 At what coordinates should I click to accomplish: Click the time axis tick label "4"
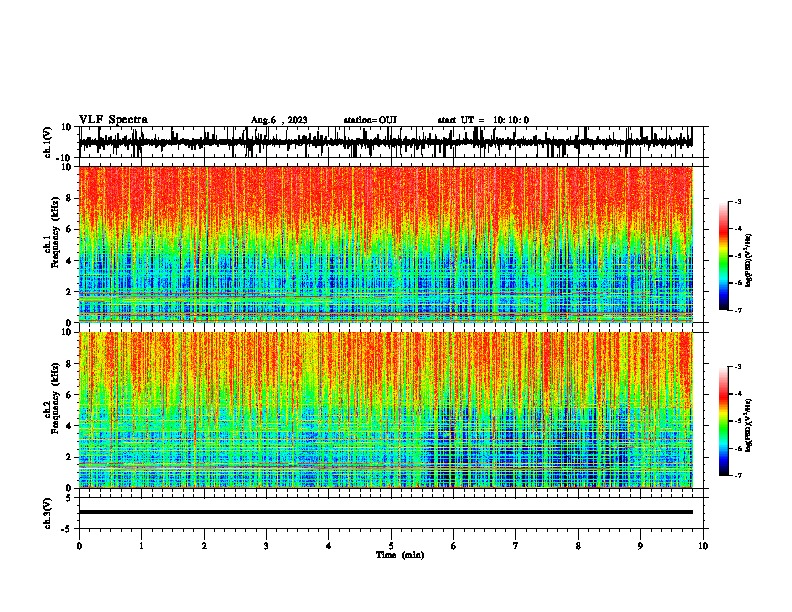click(x=329, y=546)
